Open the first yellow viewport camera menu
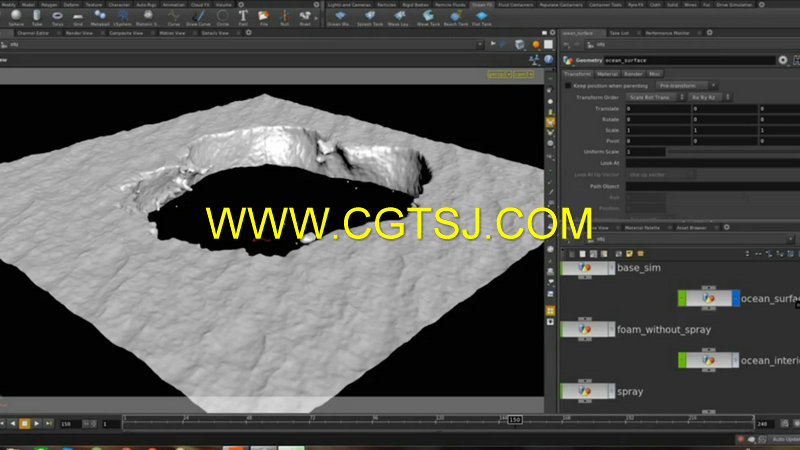 click(499, 74)
